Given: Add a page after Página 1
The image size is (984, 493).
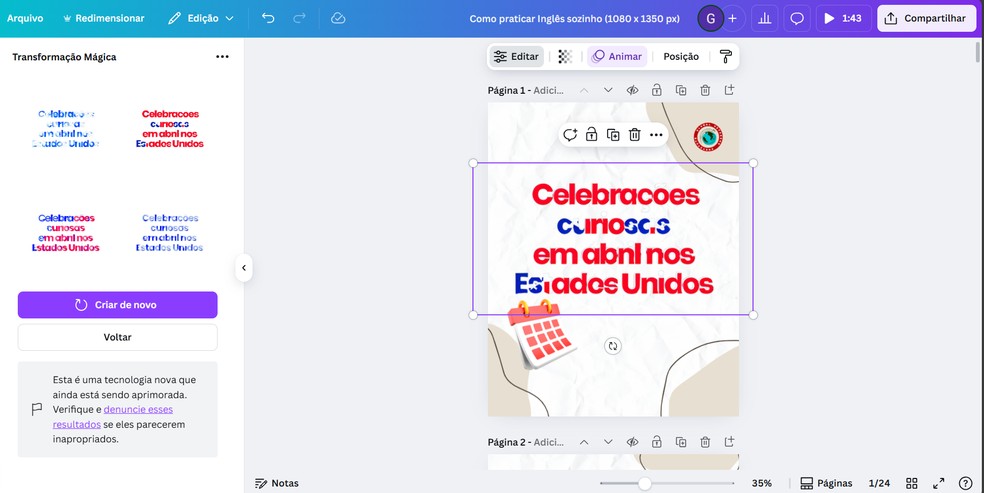Looking at the screenshot, I should pos(729,90).
